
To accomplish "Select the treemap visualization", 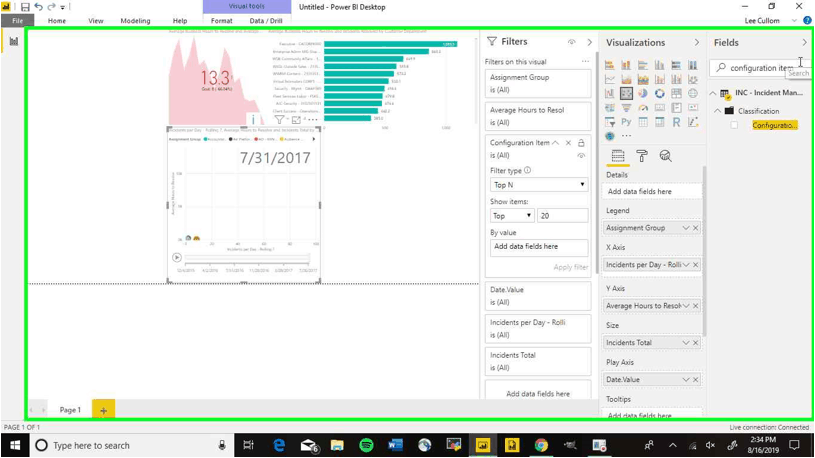I will pos(676,94).
